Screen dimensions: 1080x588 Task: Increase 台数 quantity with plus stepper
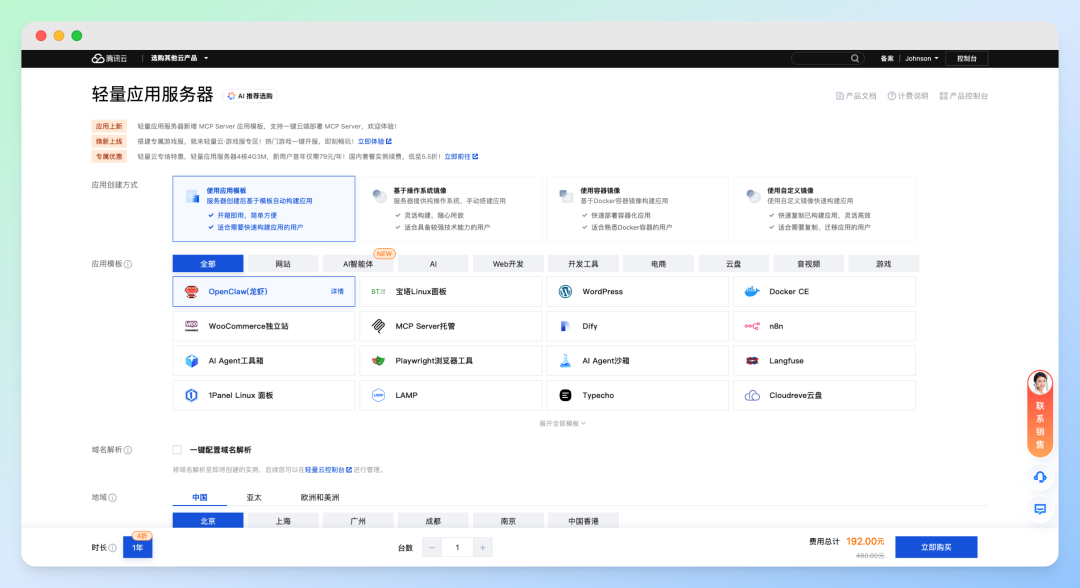click(481, 547)
